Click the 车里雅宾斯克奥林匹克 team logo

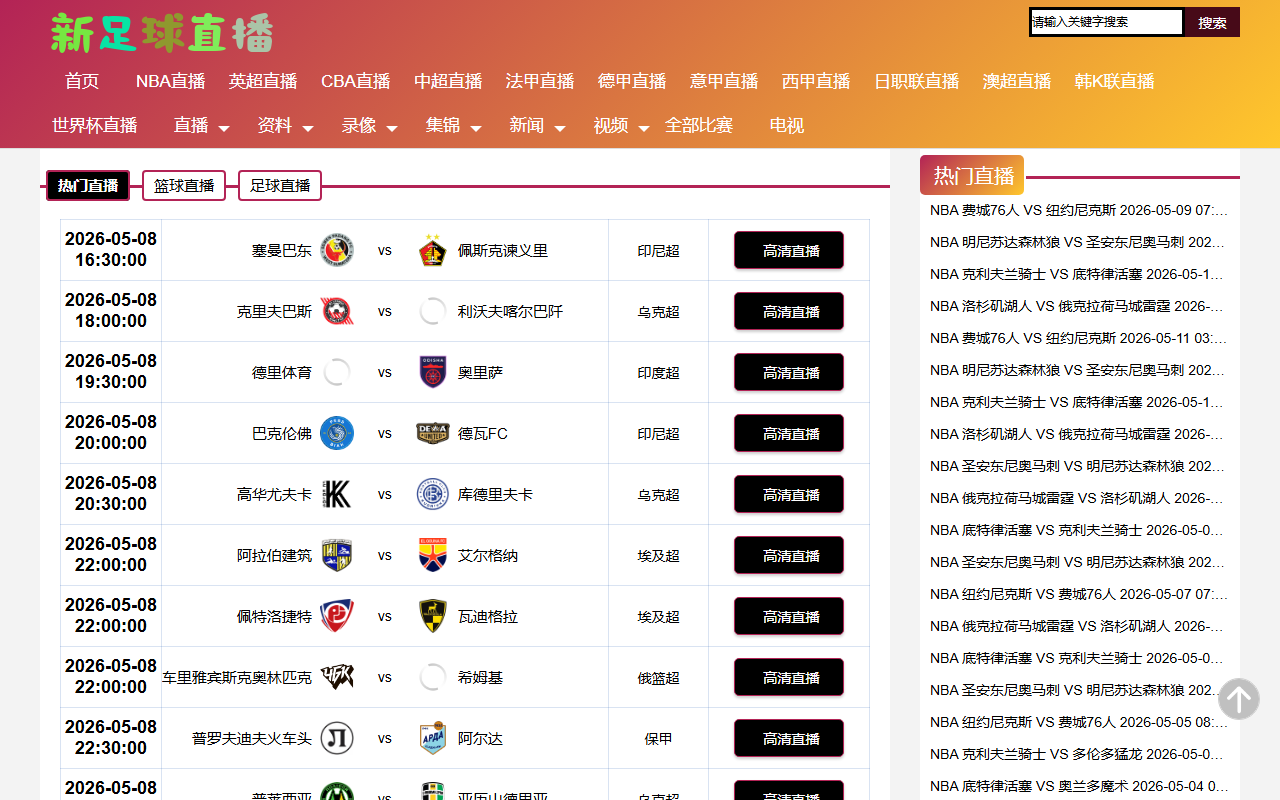click(x=337, y=677)
